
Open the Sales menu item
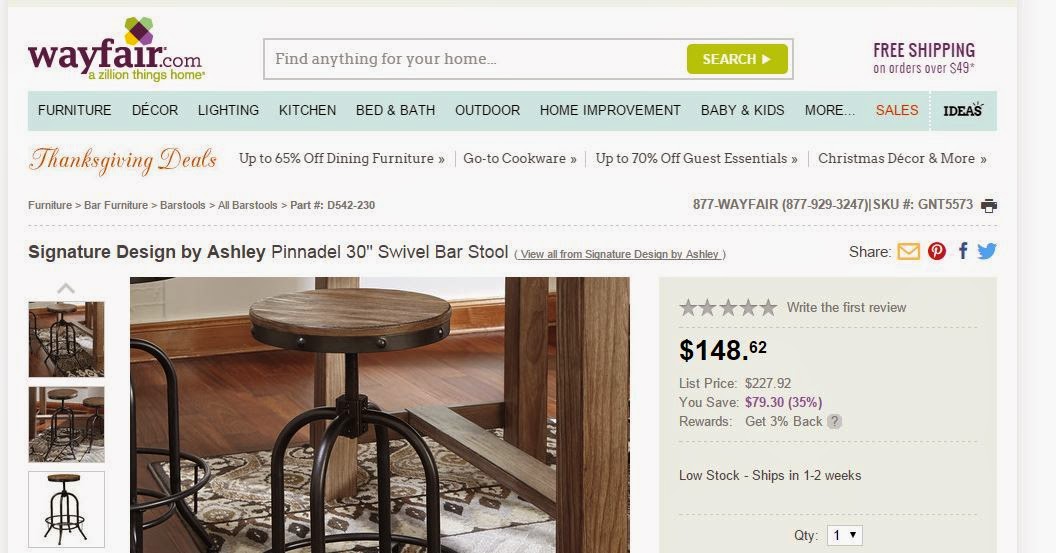(x=897, y=110)
